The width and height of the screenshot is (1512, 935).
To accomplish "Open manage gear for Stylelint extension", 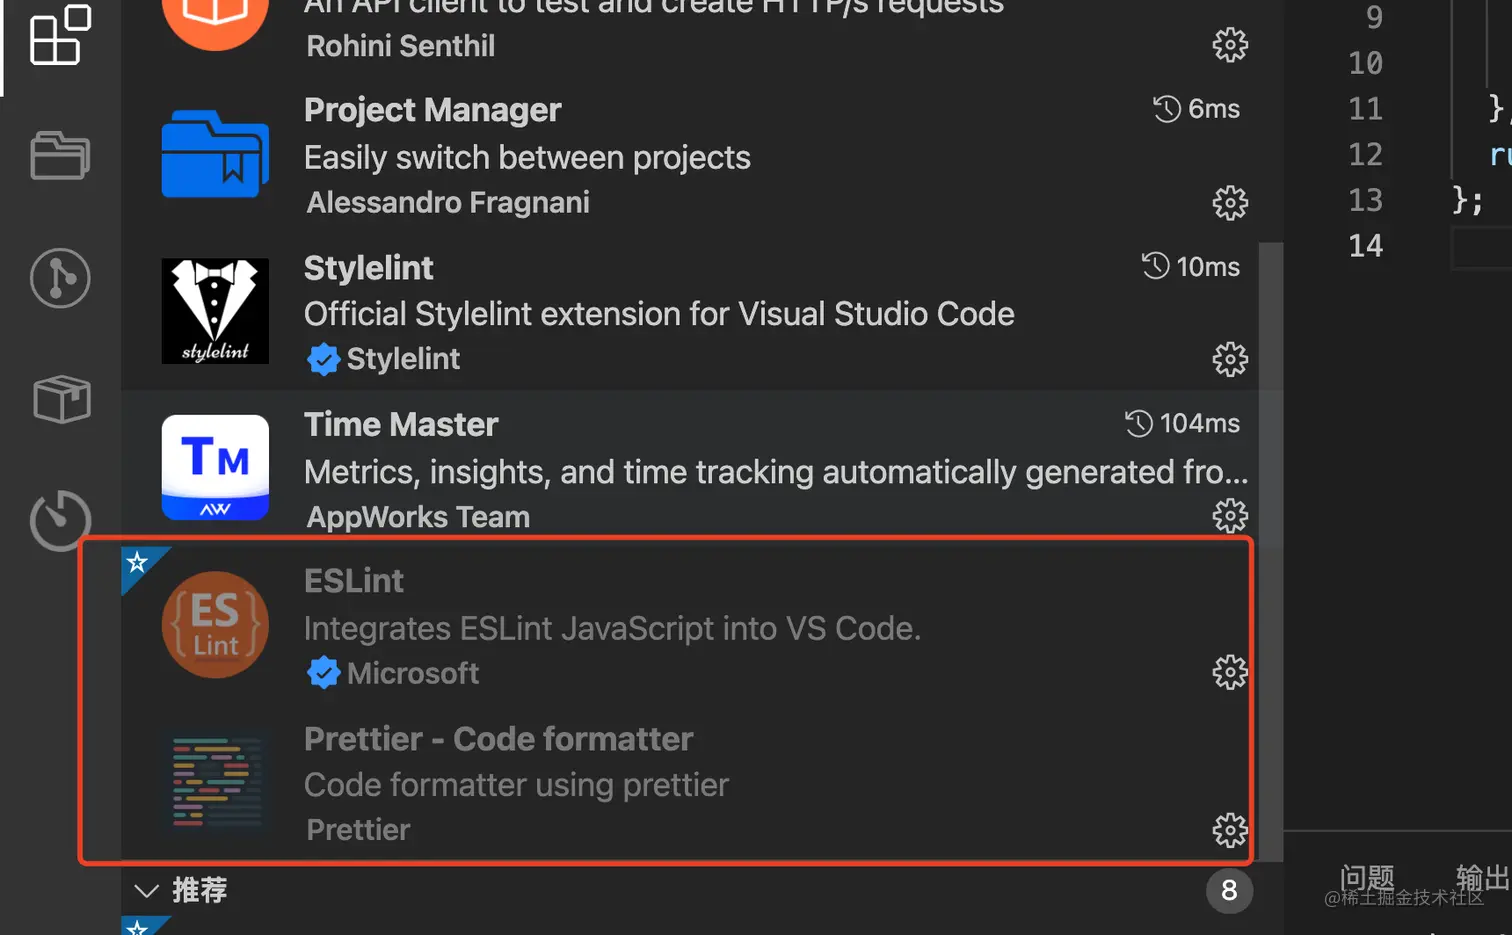I will [x=1230, y=360].
